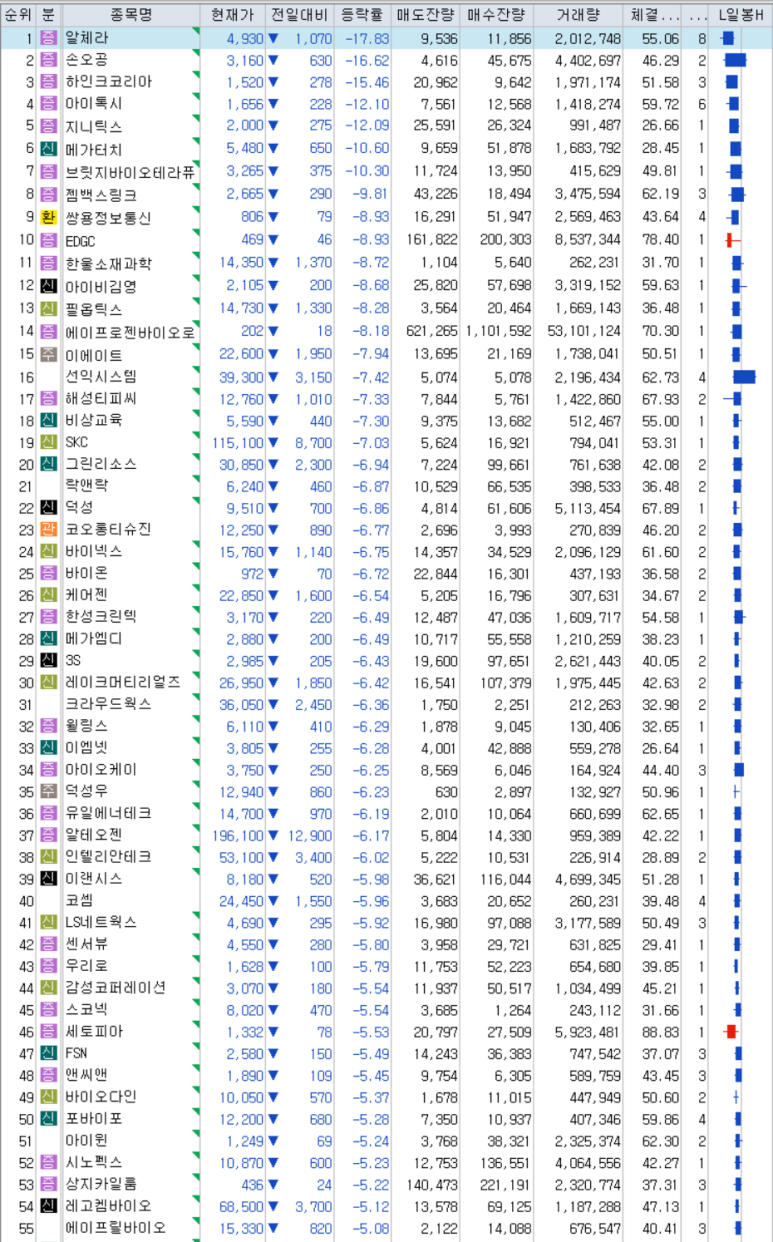
Task: Click the 신 badge beside LS네트웍스
Action: coord(49,922)
